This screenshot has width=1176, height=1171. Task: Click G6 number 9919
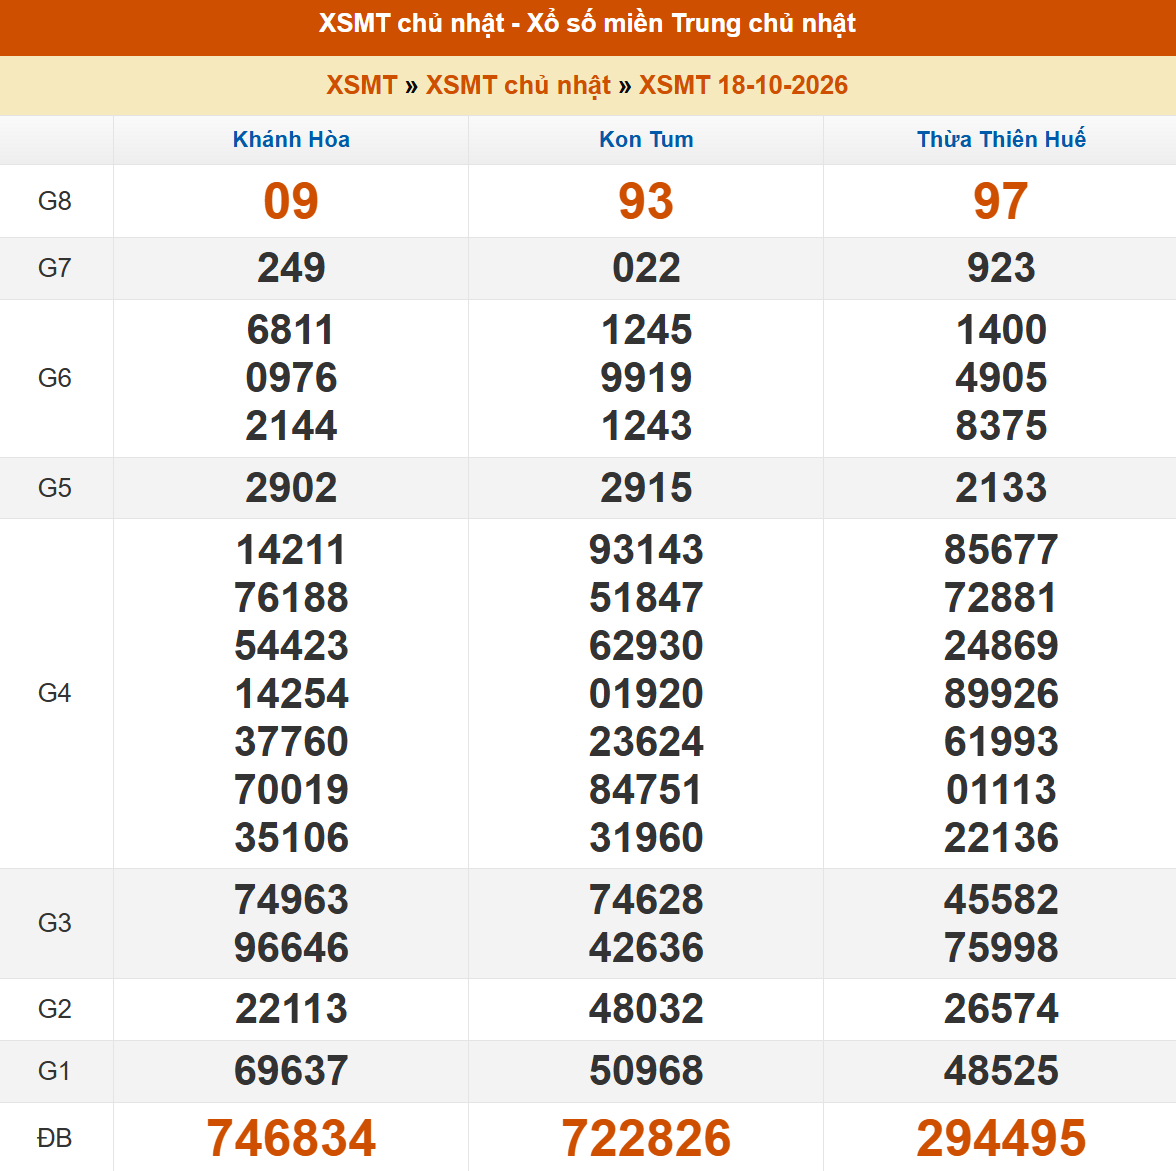point(646,378)
